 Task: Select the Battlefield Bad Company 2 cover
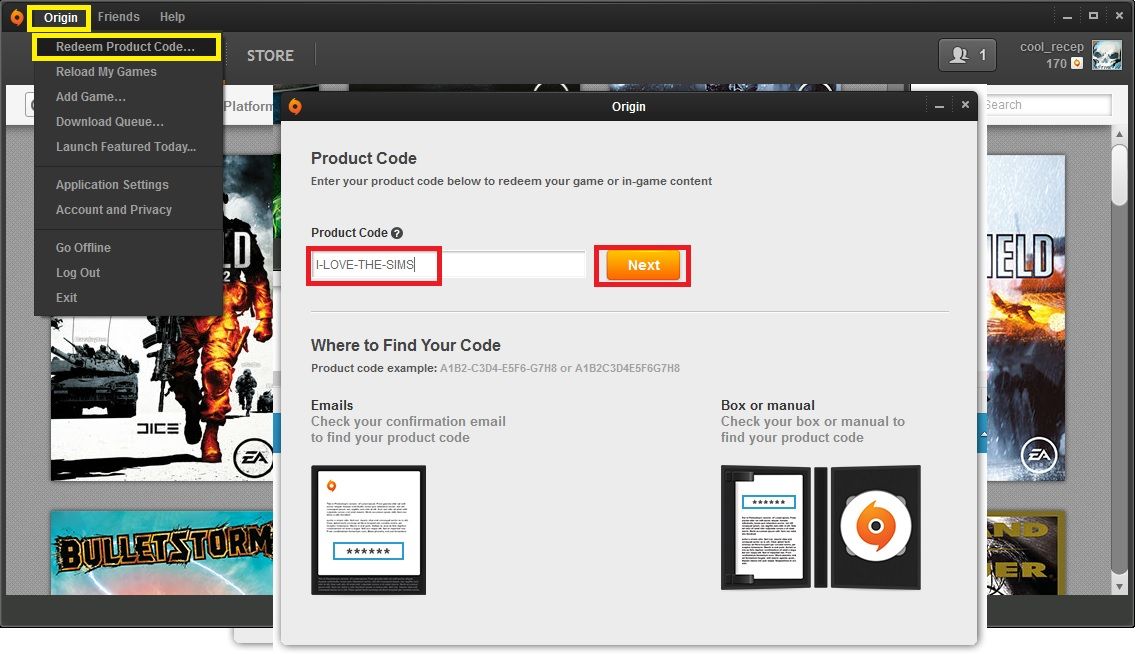pyautogui.click(x=161, y=318)
